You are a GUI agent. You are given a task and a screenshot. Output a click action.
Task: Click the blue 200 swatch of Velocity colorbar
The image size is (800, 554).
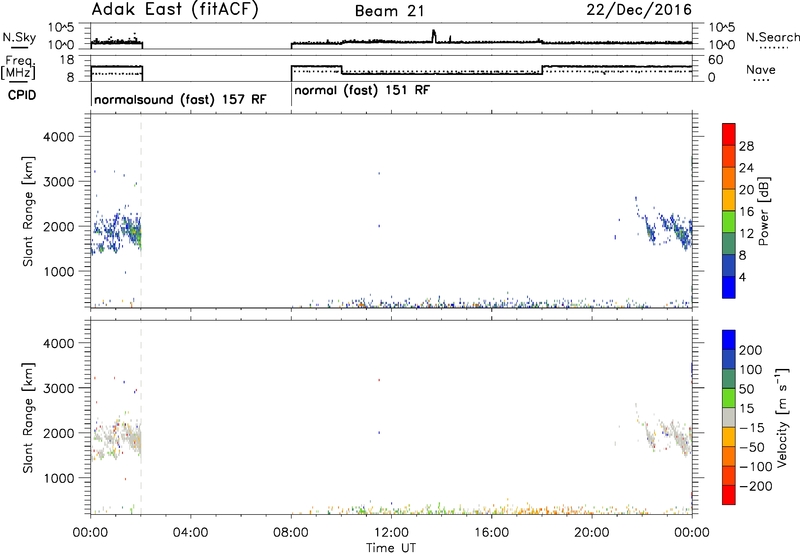[x=729, y=340]
